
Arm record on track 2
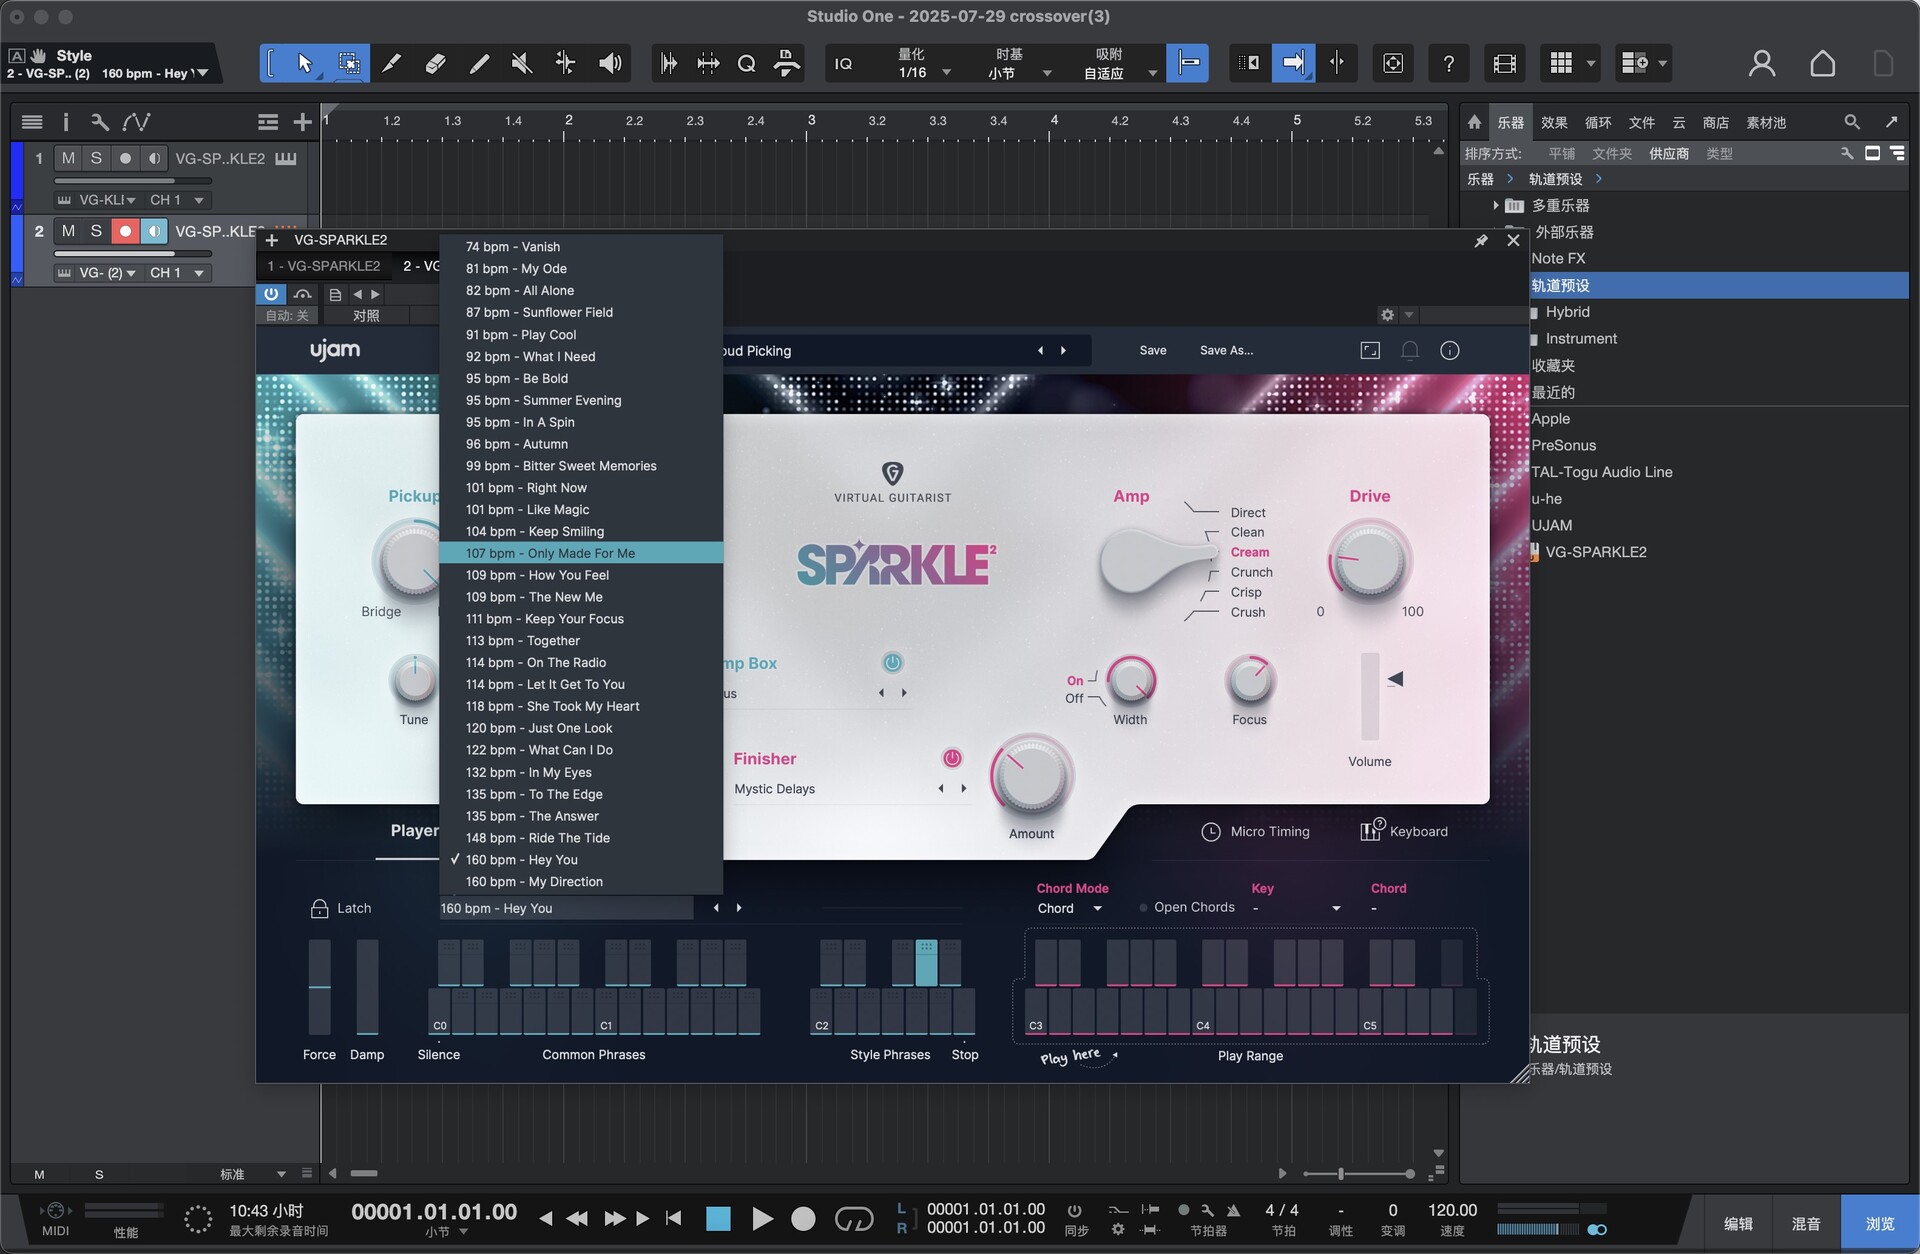(125, 231)
